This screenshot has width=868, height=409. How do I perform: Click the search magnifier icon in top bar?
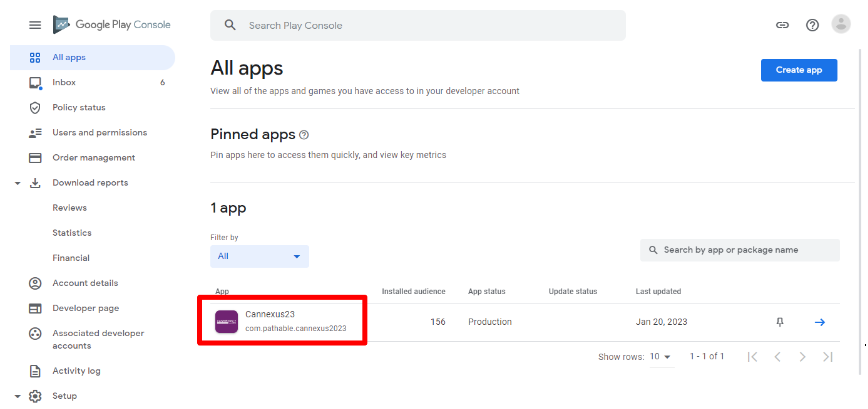click(x=230, y=25)
